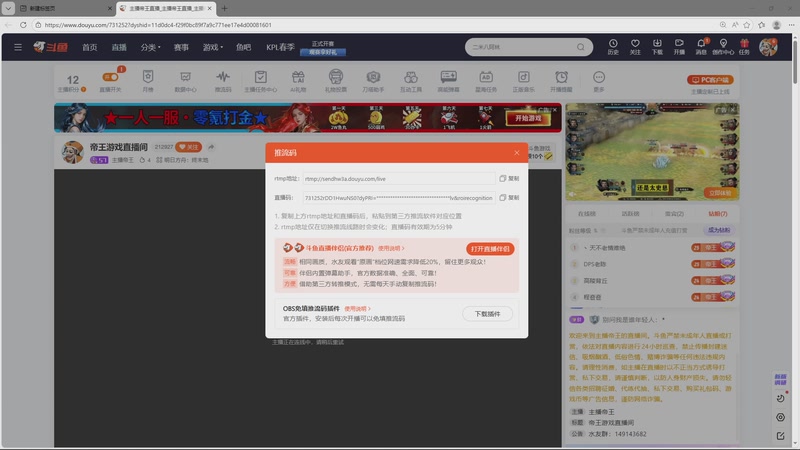Open 互动工具 toolbar icon
The height and width of the screenshot is (450, 800).
pyautogui.click(x=411, y=81)
